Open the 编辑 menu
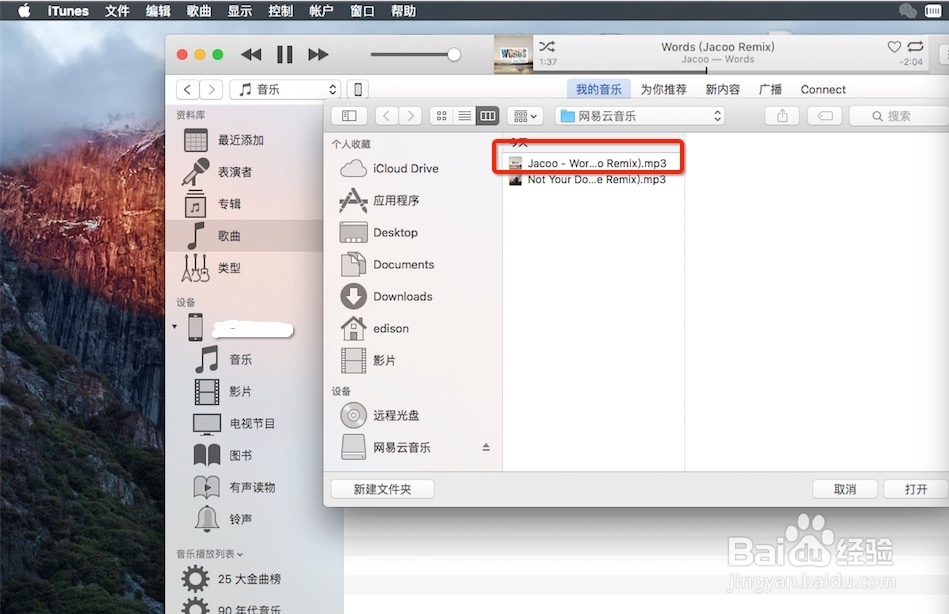Image resolution: width=949 pixels, height=614 pixels. click(x=158, y=10)
